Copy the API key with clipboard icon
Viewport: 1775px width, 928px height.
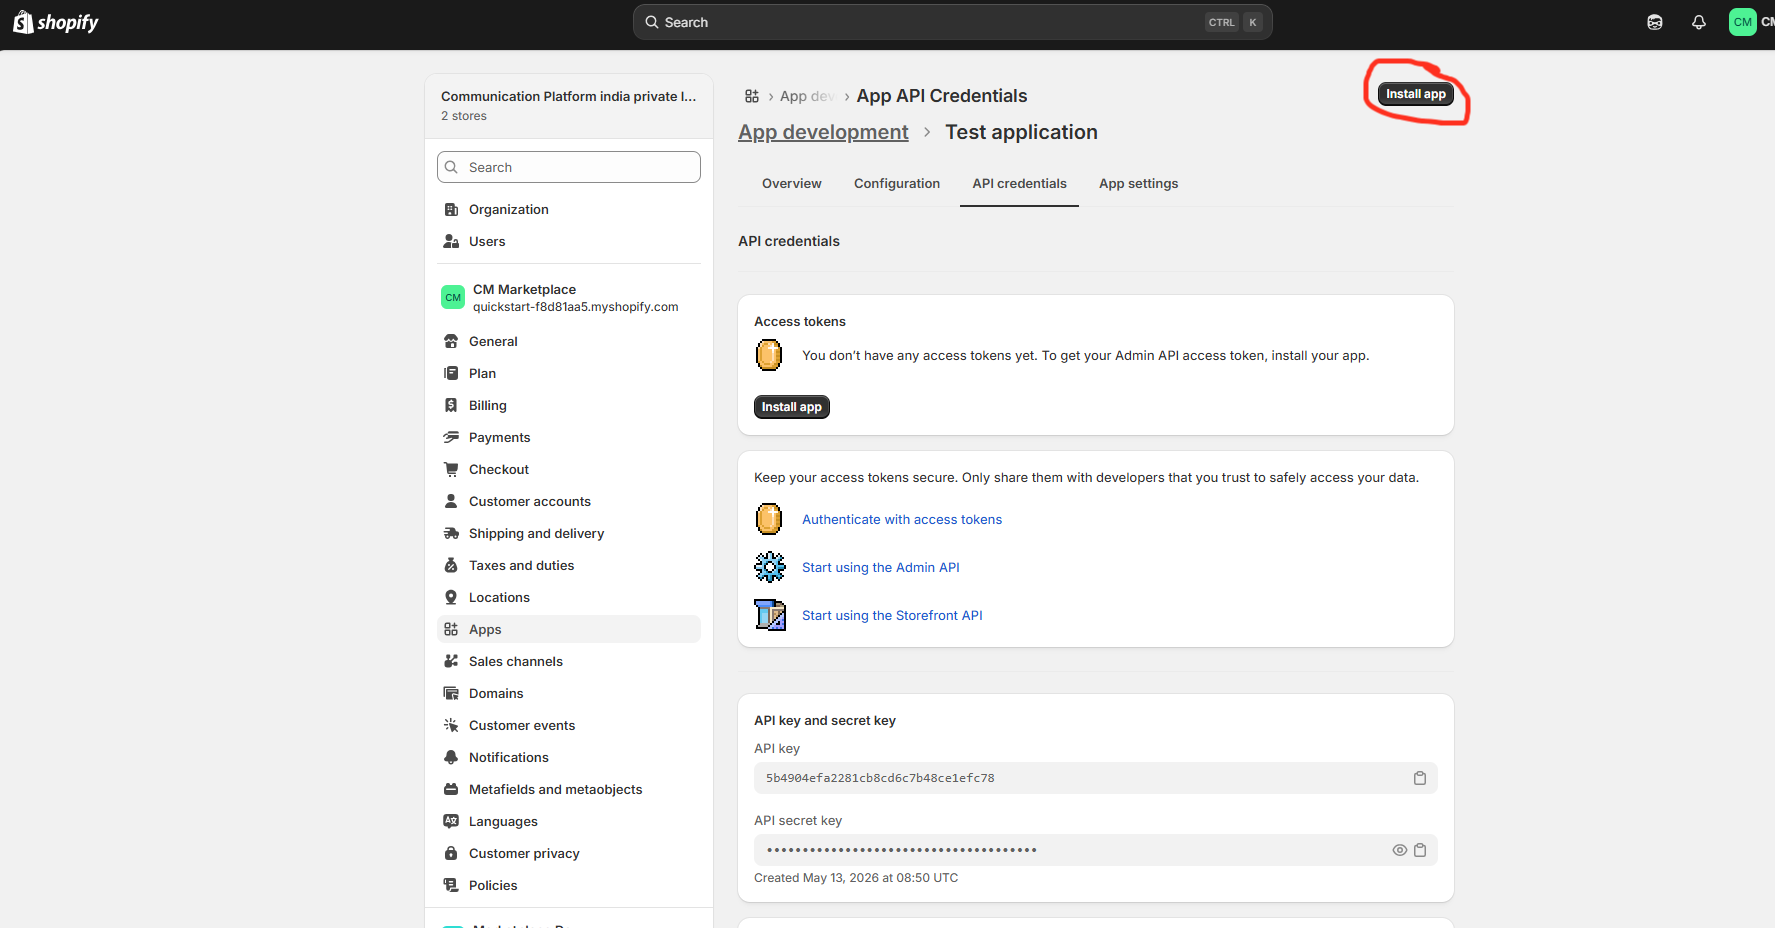[x=1420, y=778]
